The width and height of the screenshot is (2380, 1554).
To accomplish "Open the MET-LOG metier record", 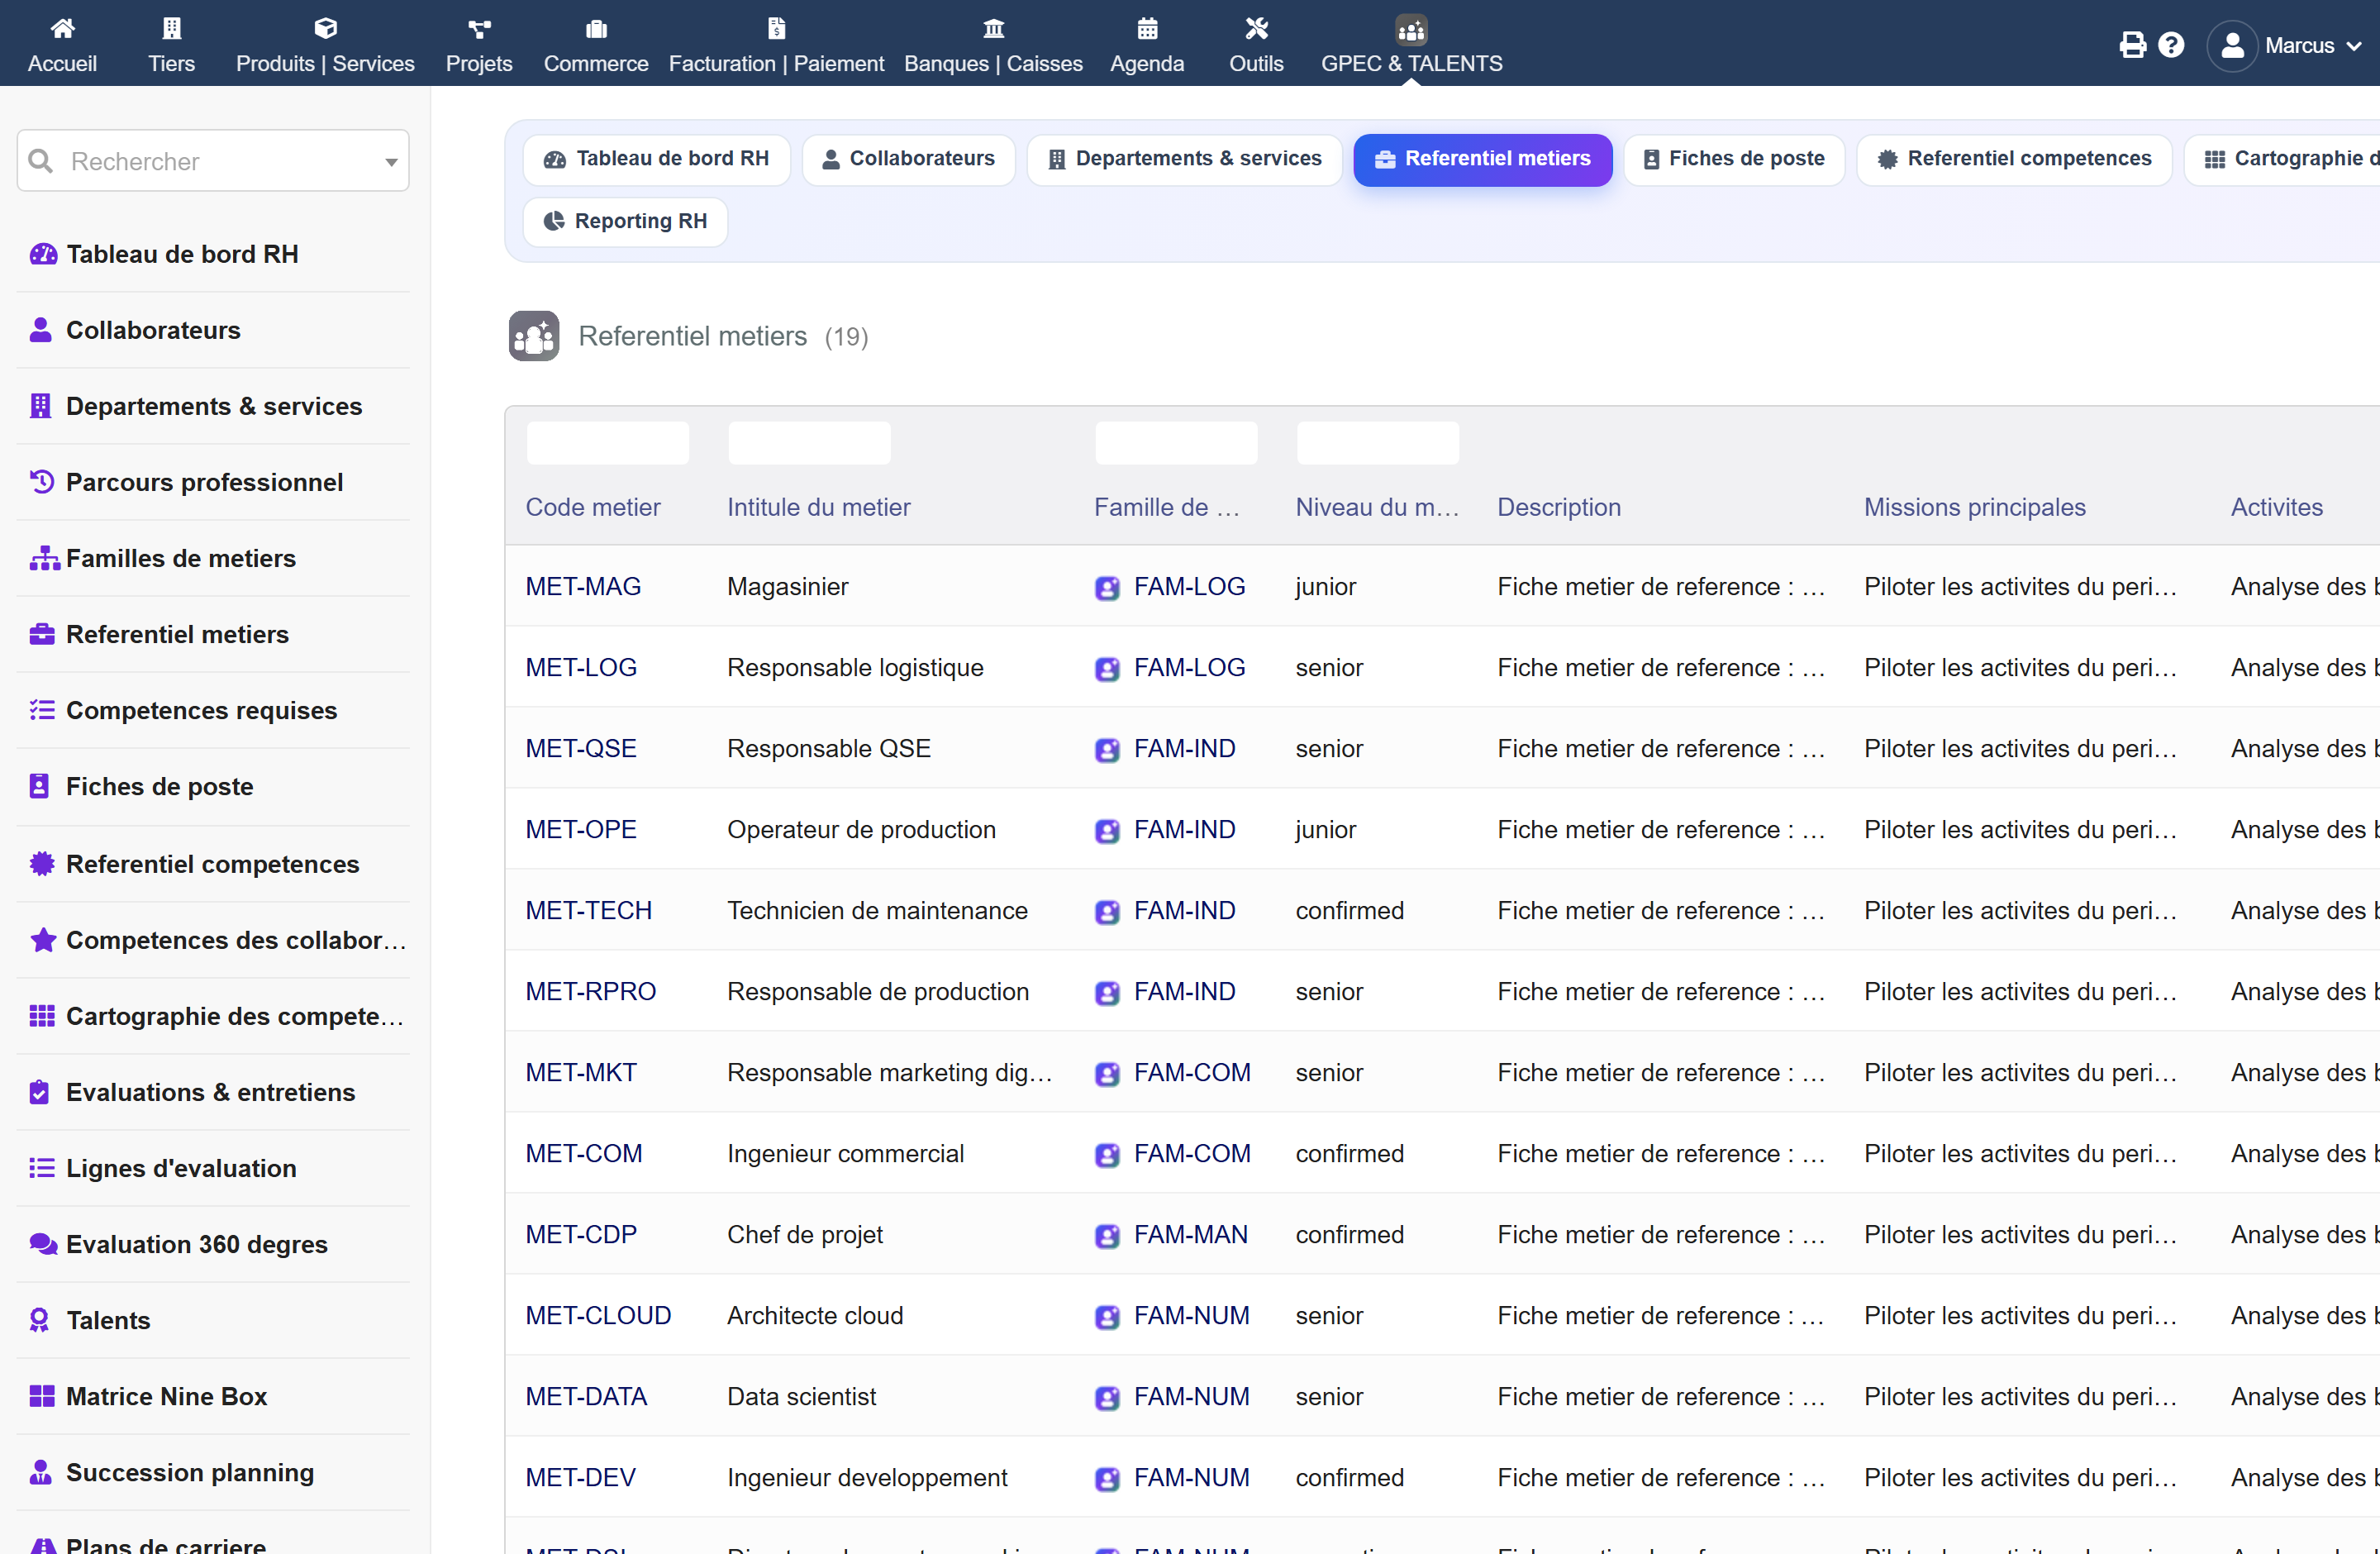I will [x=581, y=668].
